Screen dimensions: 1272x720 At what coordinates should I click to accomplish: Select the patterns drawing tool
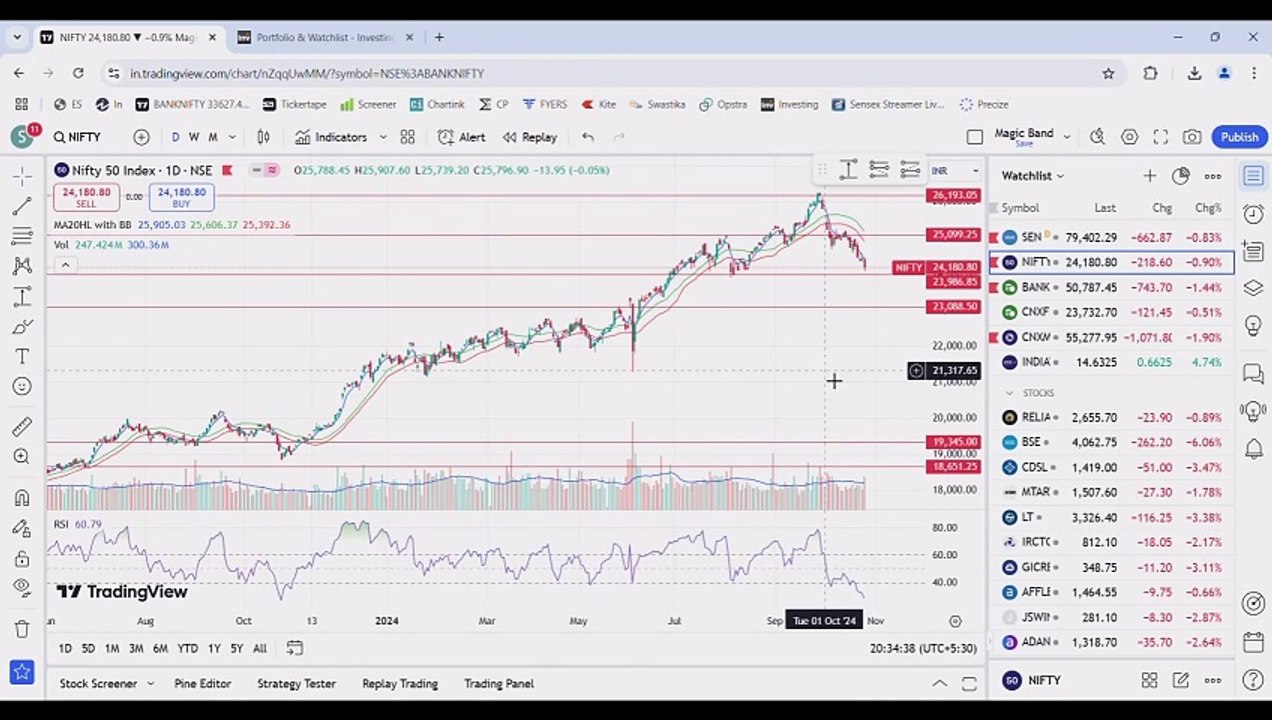(21, 266)
